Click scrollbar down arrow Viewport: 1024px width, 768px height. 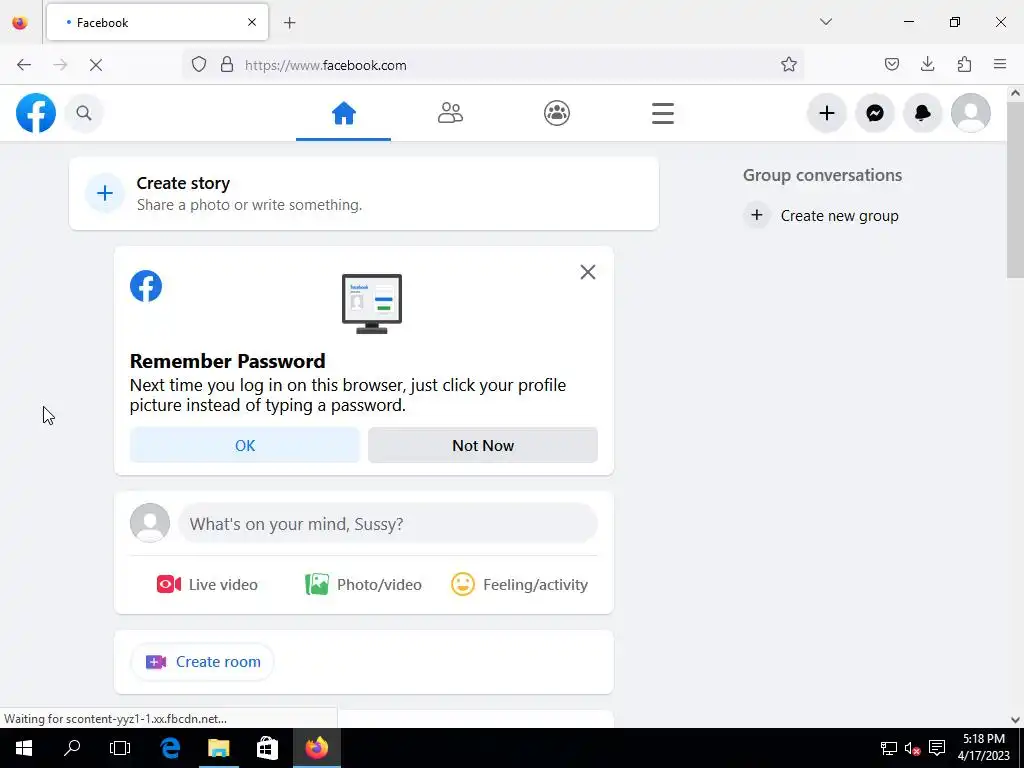pos(1015,720)
